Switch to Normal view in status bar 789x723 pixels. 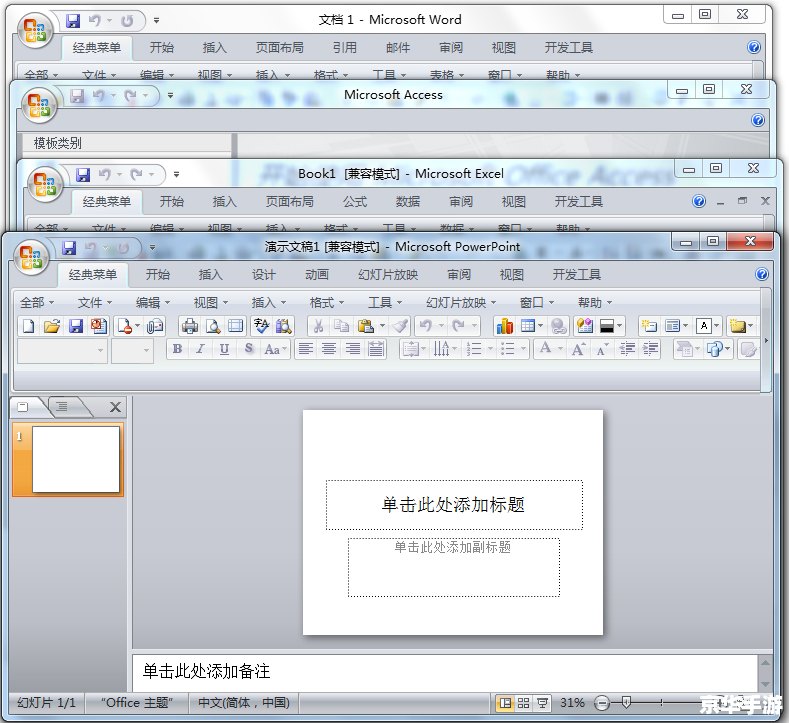505,703
